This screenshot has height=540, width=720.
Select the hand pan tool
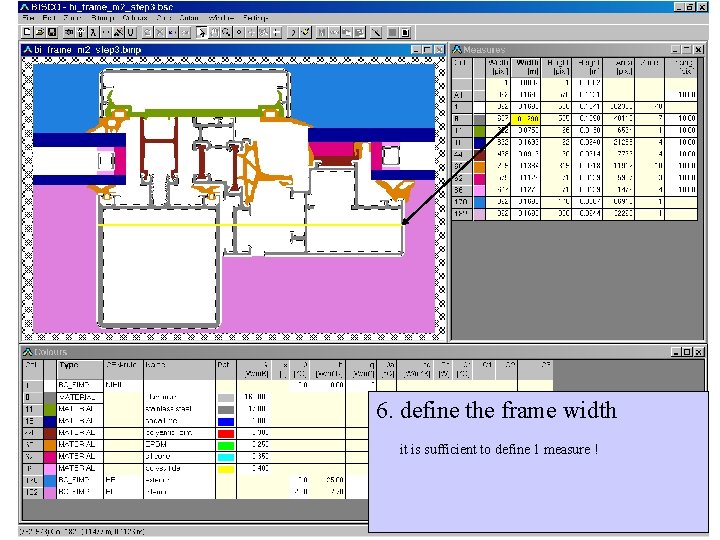[214, 32]
